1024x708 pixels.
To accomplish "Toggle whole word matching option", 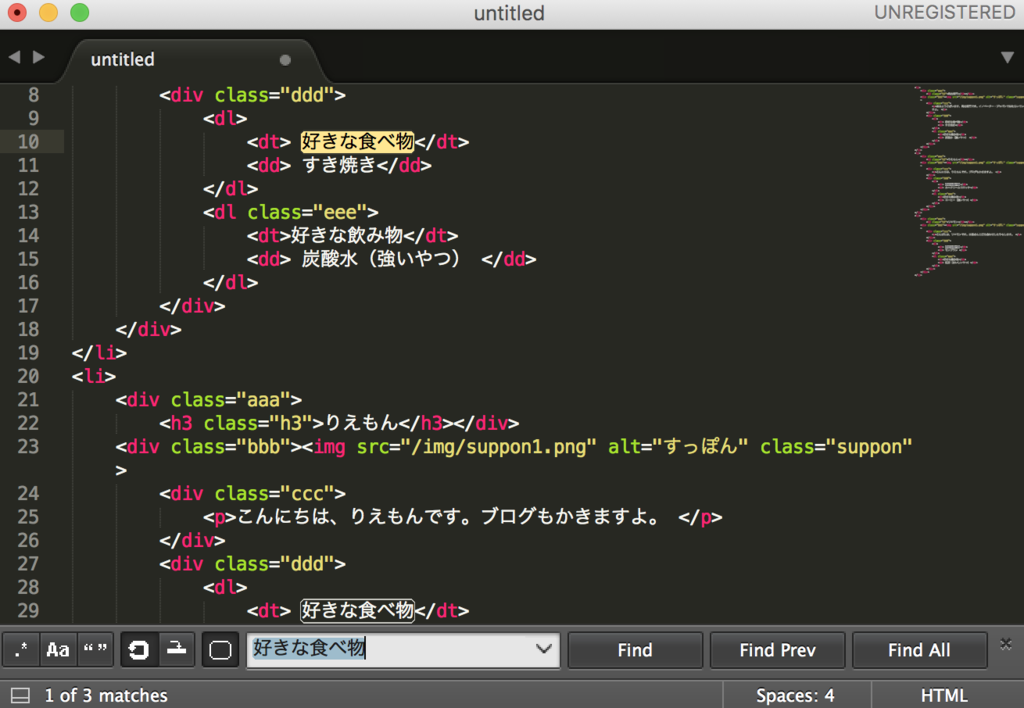I will (96, 650).
